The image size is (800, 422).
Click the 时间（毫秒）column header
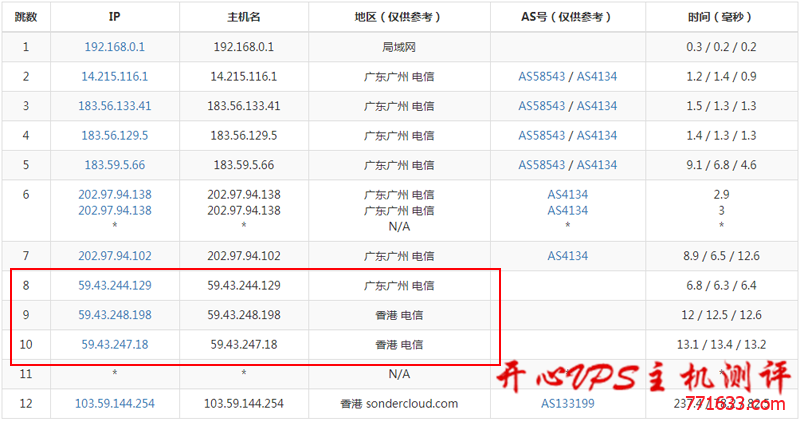721,17
